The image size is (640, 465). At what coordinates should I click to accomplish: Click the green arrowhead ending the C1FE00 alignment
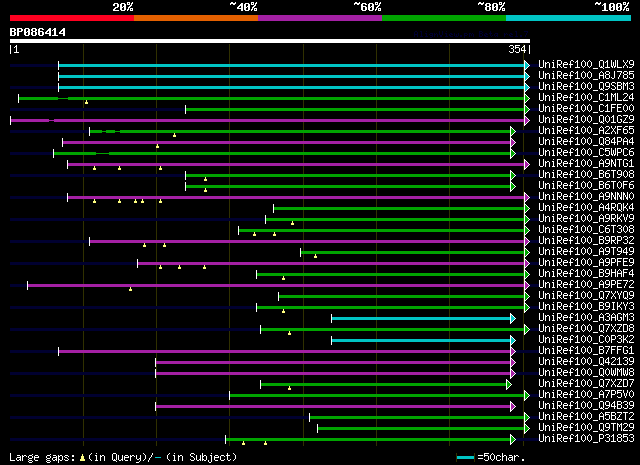[527, 109]
